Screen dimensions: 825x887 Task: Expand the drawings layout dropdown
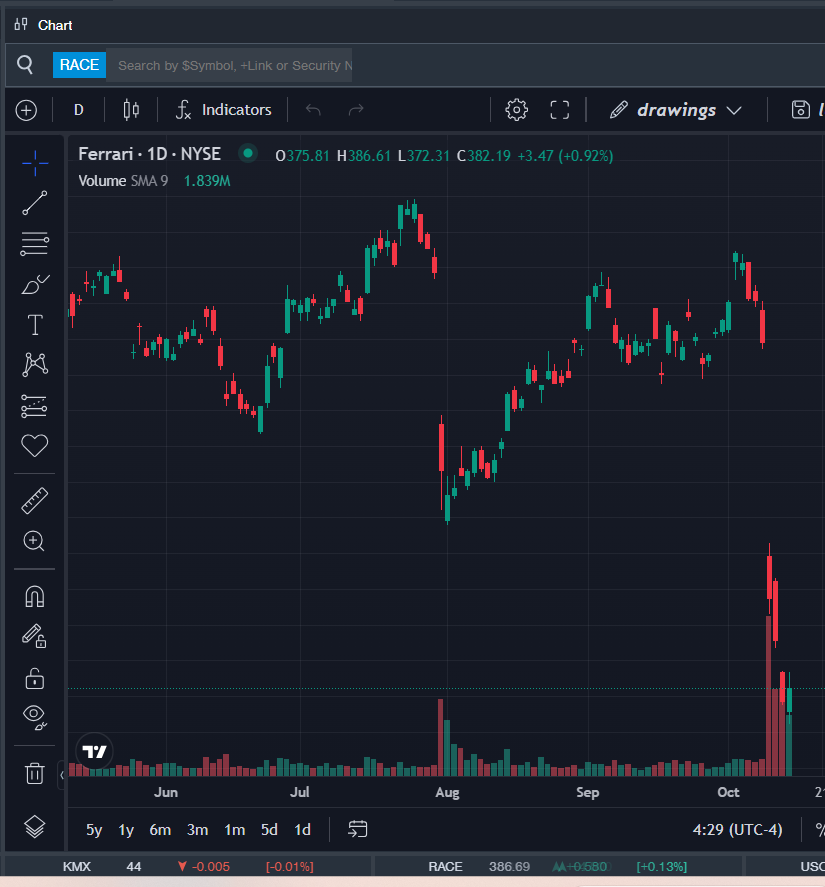tap(675, 110)
